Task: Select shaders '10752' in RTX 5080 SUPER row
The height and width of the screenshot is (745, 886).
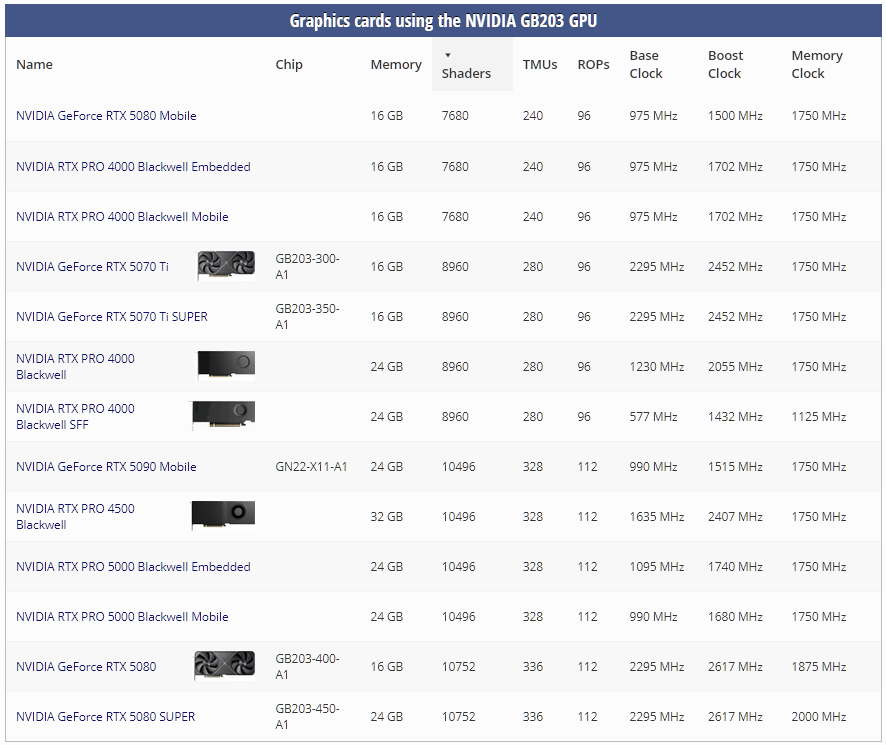Action: [x=458, y=717]
